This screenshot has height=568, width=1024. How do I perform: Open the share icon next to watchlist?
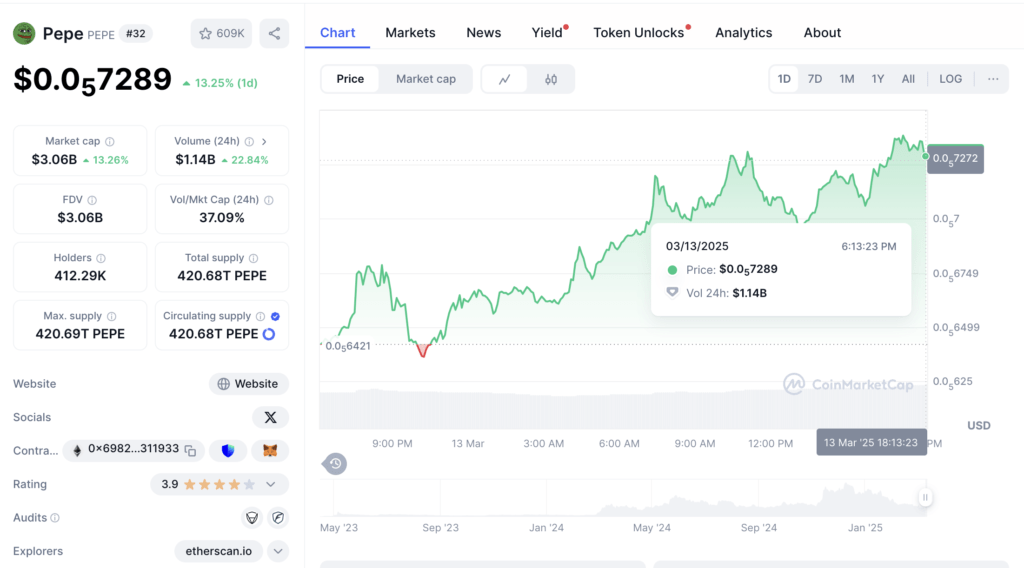274,33
